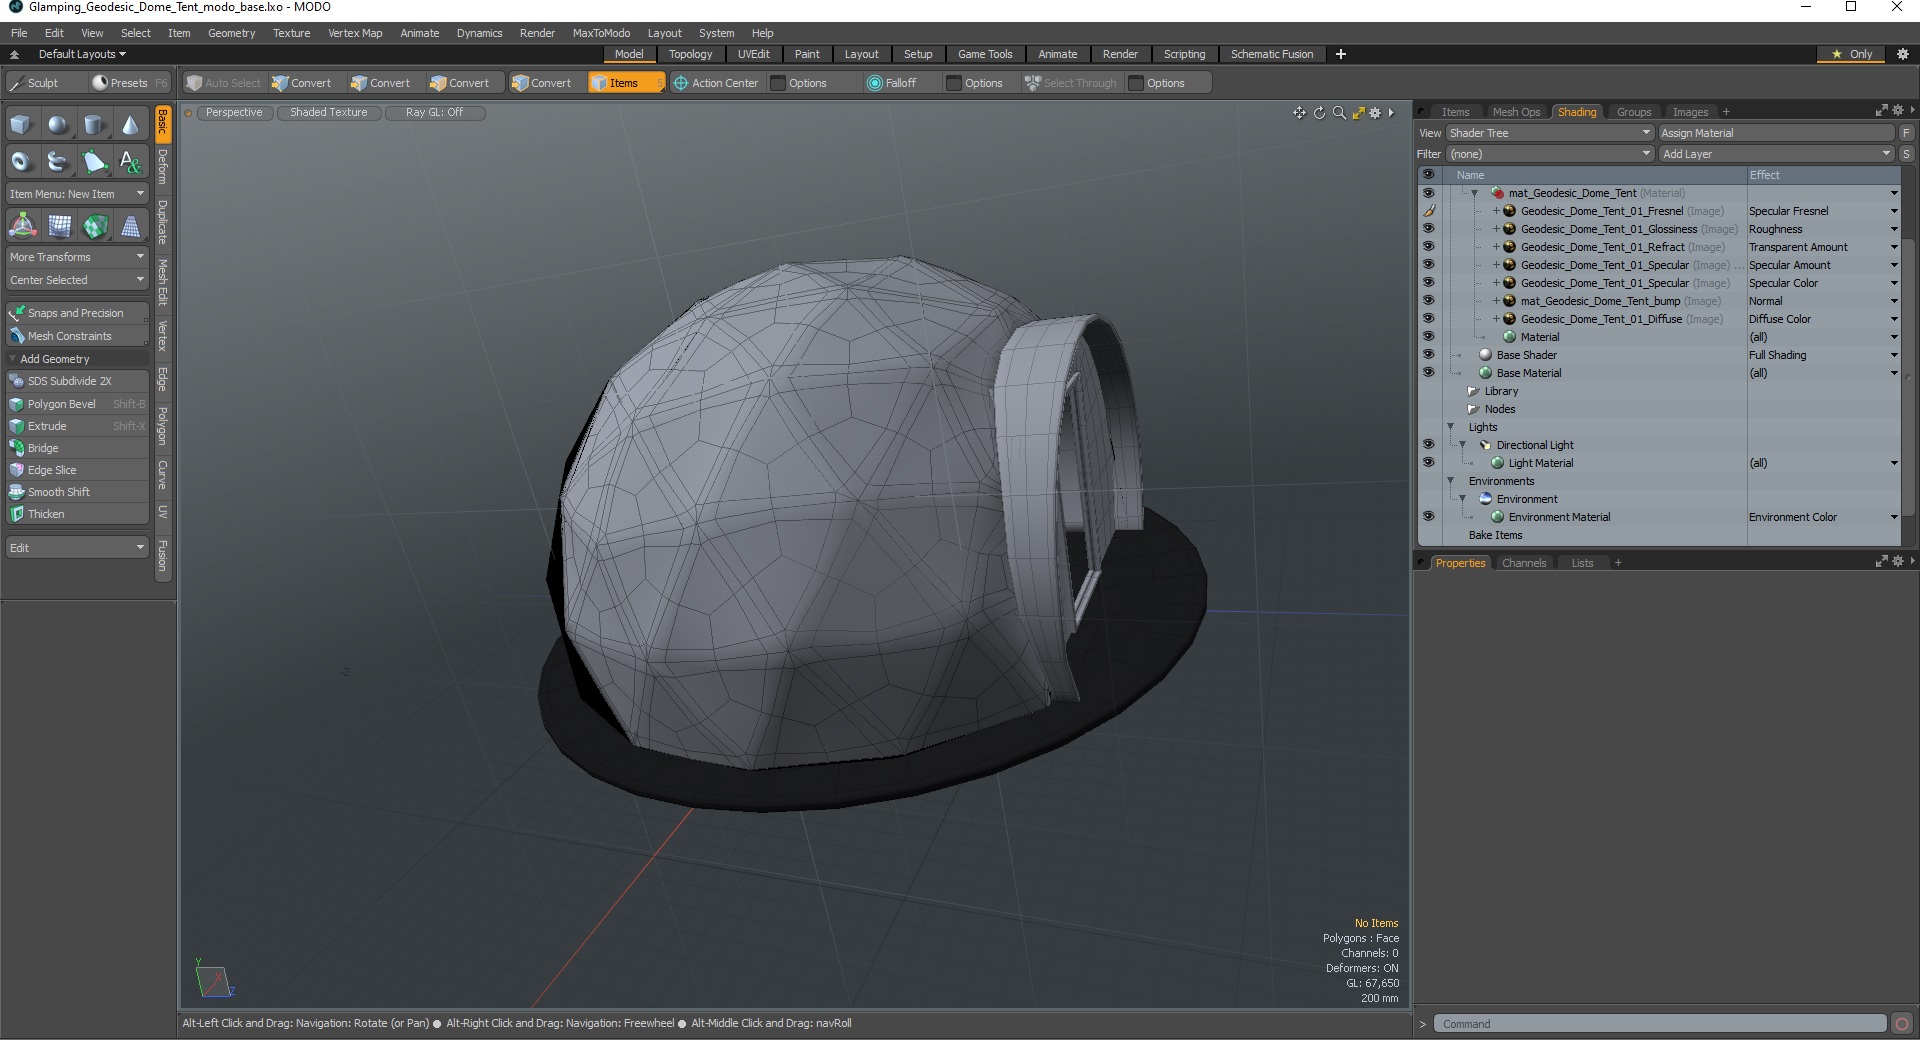Open the layout settings gear at top right
Screen dimensions: 1920x1040
[1903, 54]
